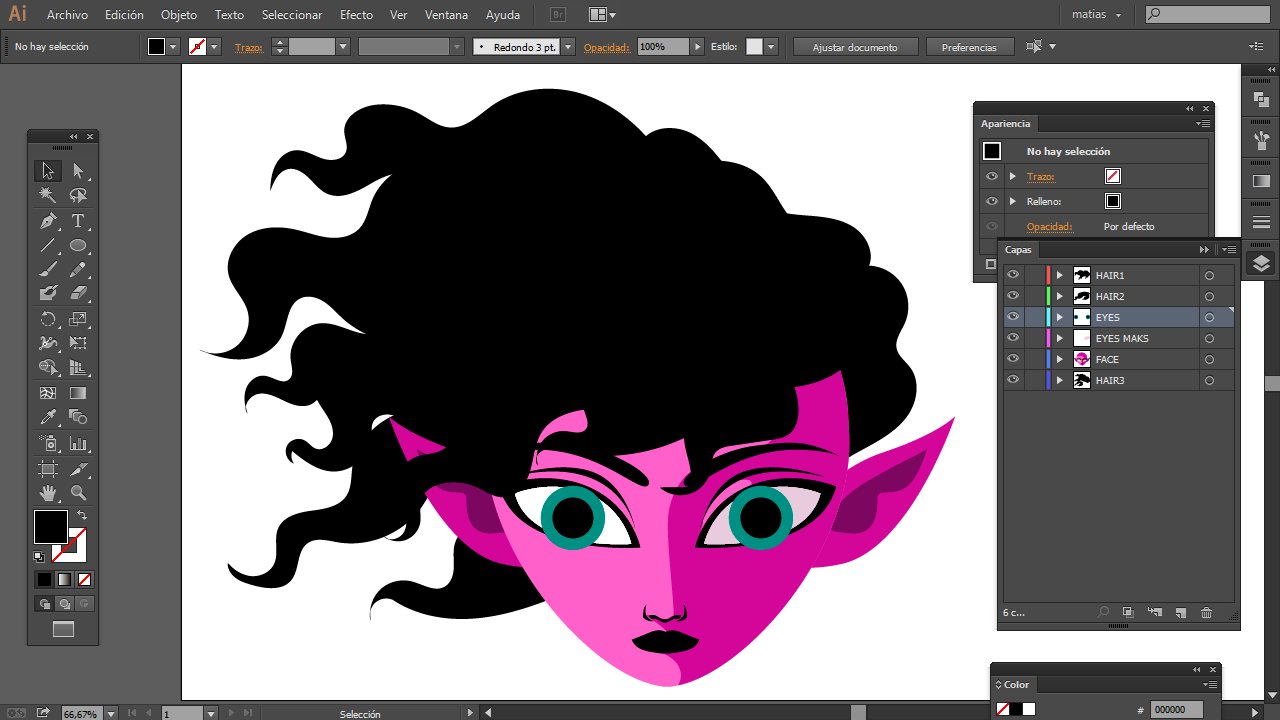Screen dimensions: 1280x720
Task: Select the Column Graph tool
Action: tap(78, 443)
